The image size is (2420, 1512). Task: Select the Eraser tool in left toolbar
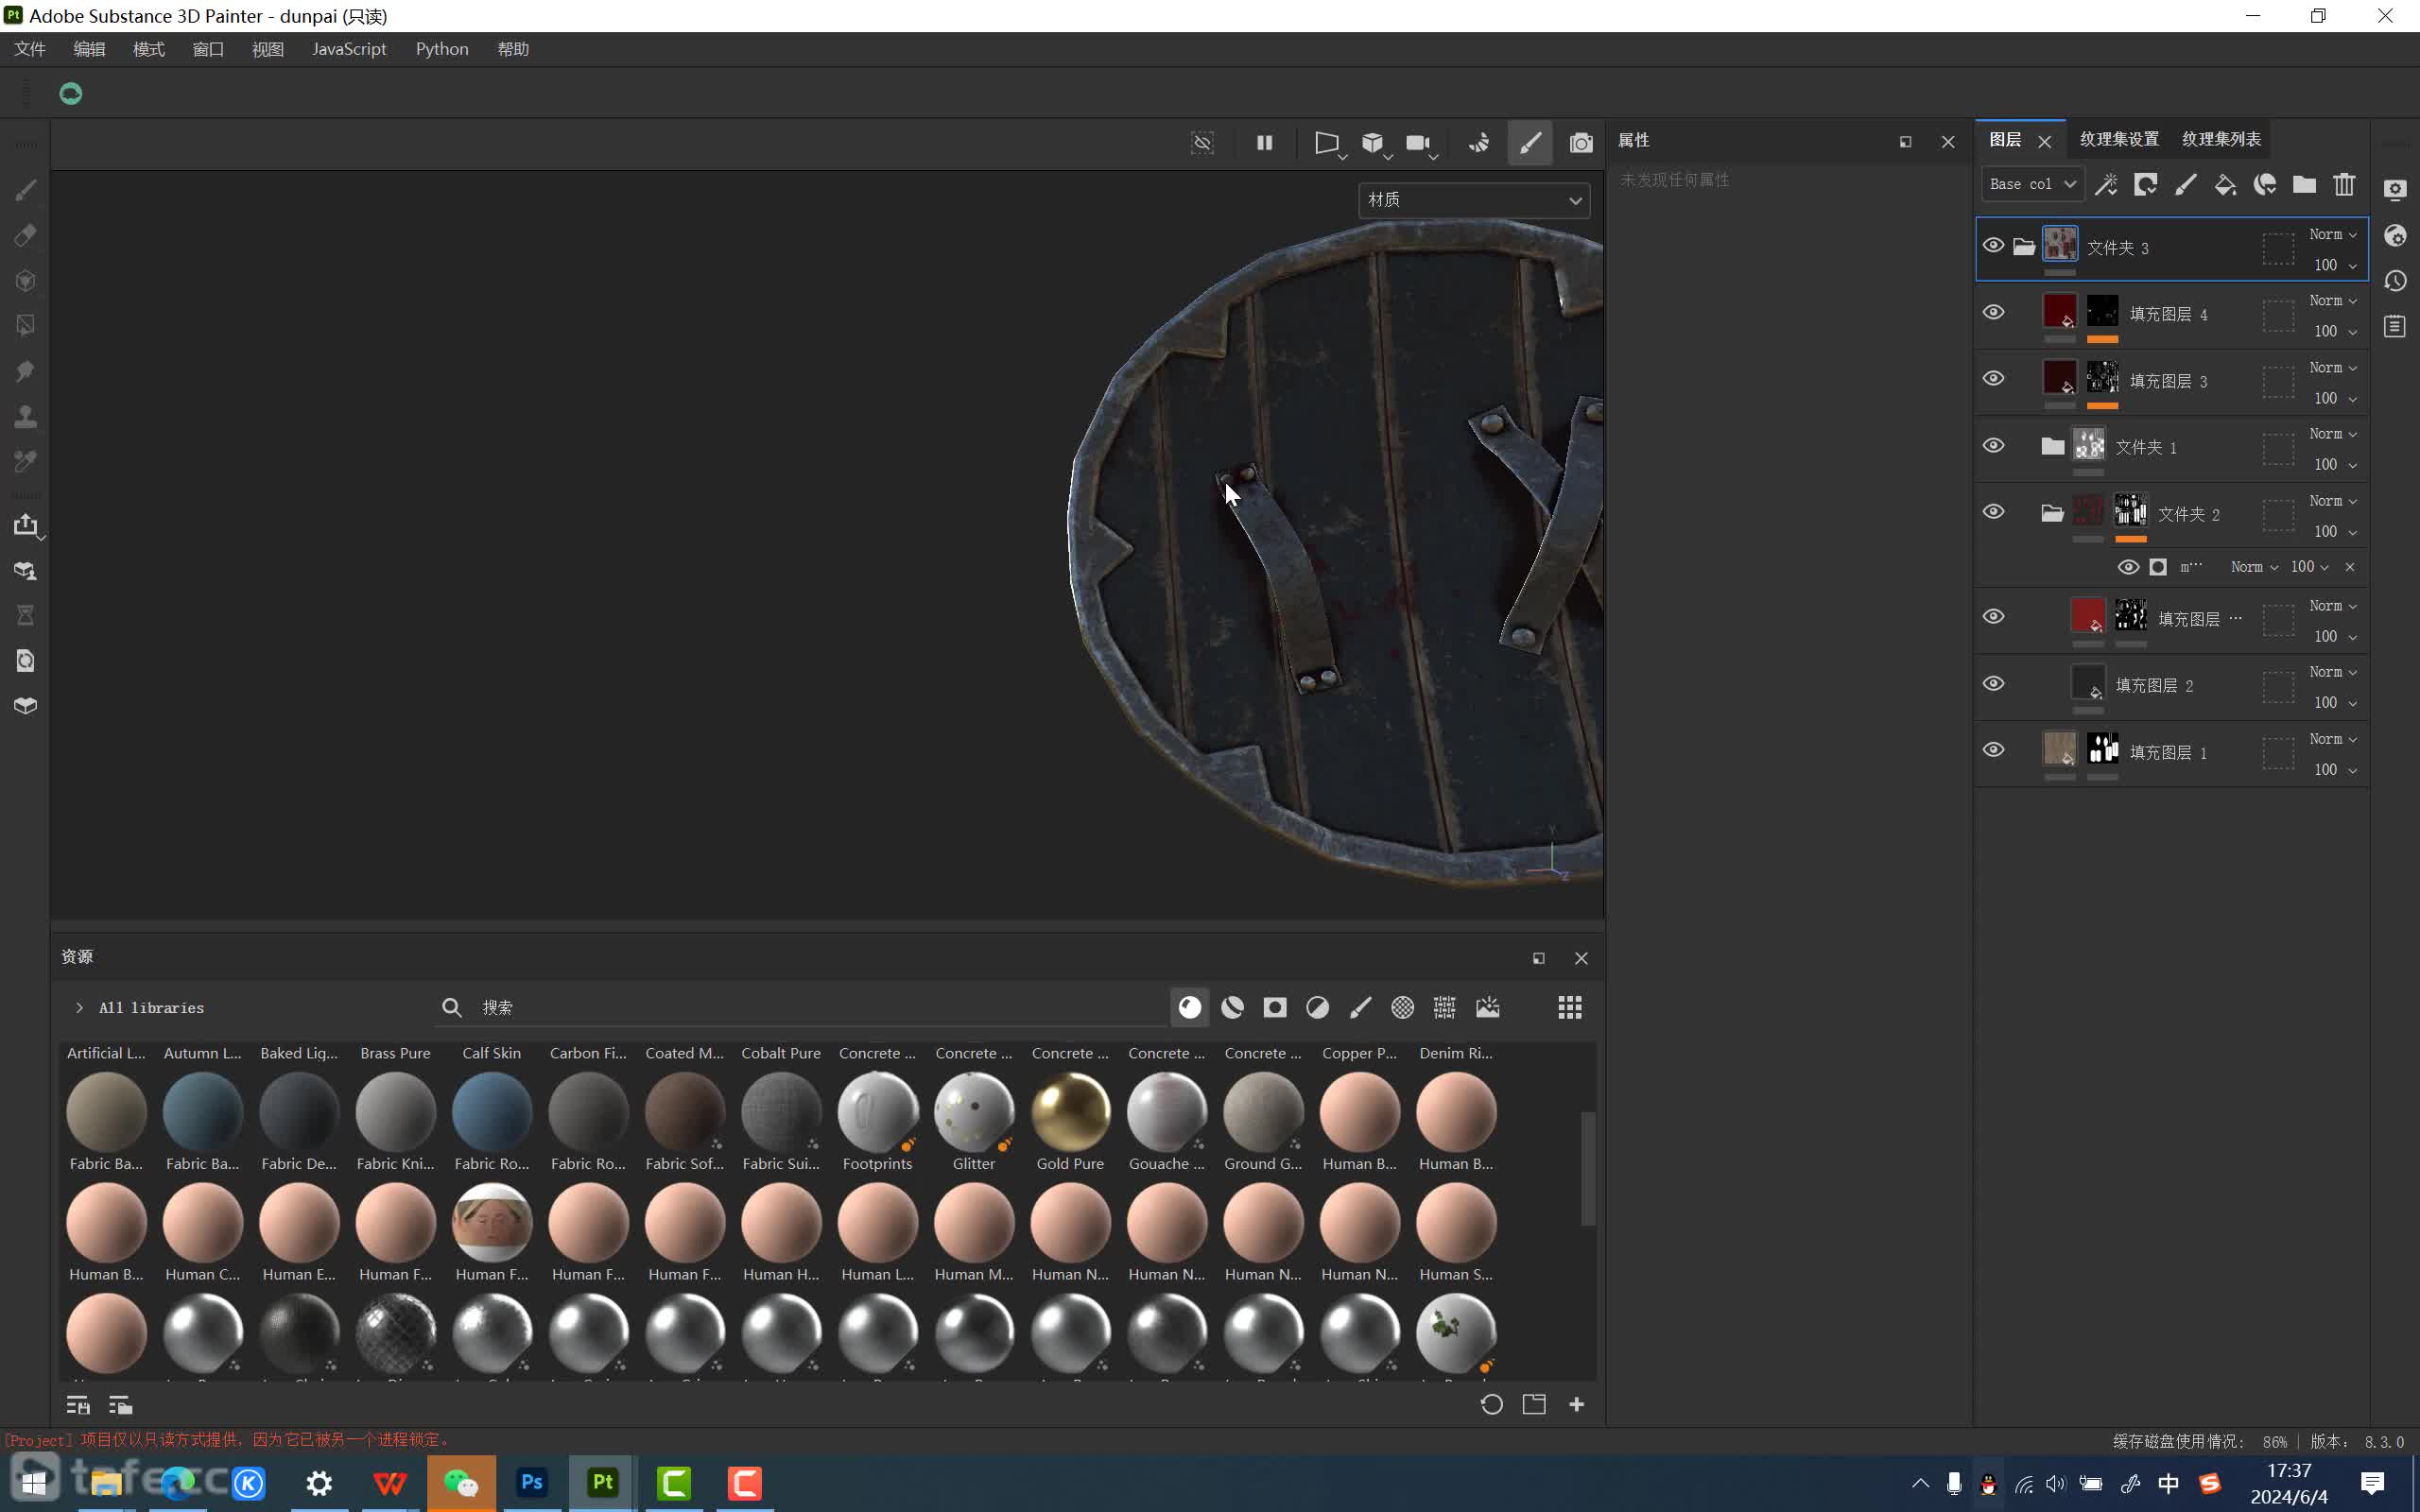(x=26, y=235)
